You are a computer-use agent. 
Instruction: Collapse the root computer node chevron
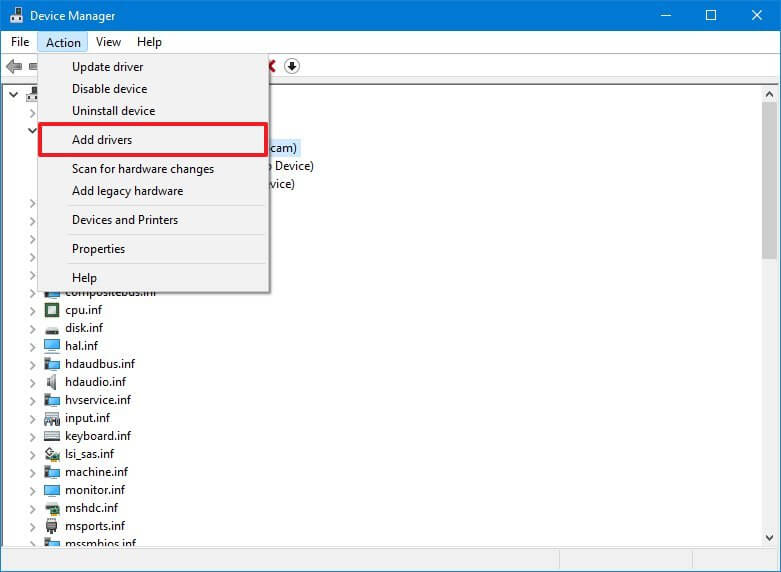tap(13, 94)
